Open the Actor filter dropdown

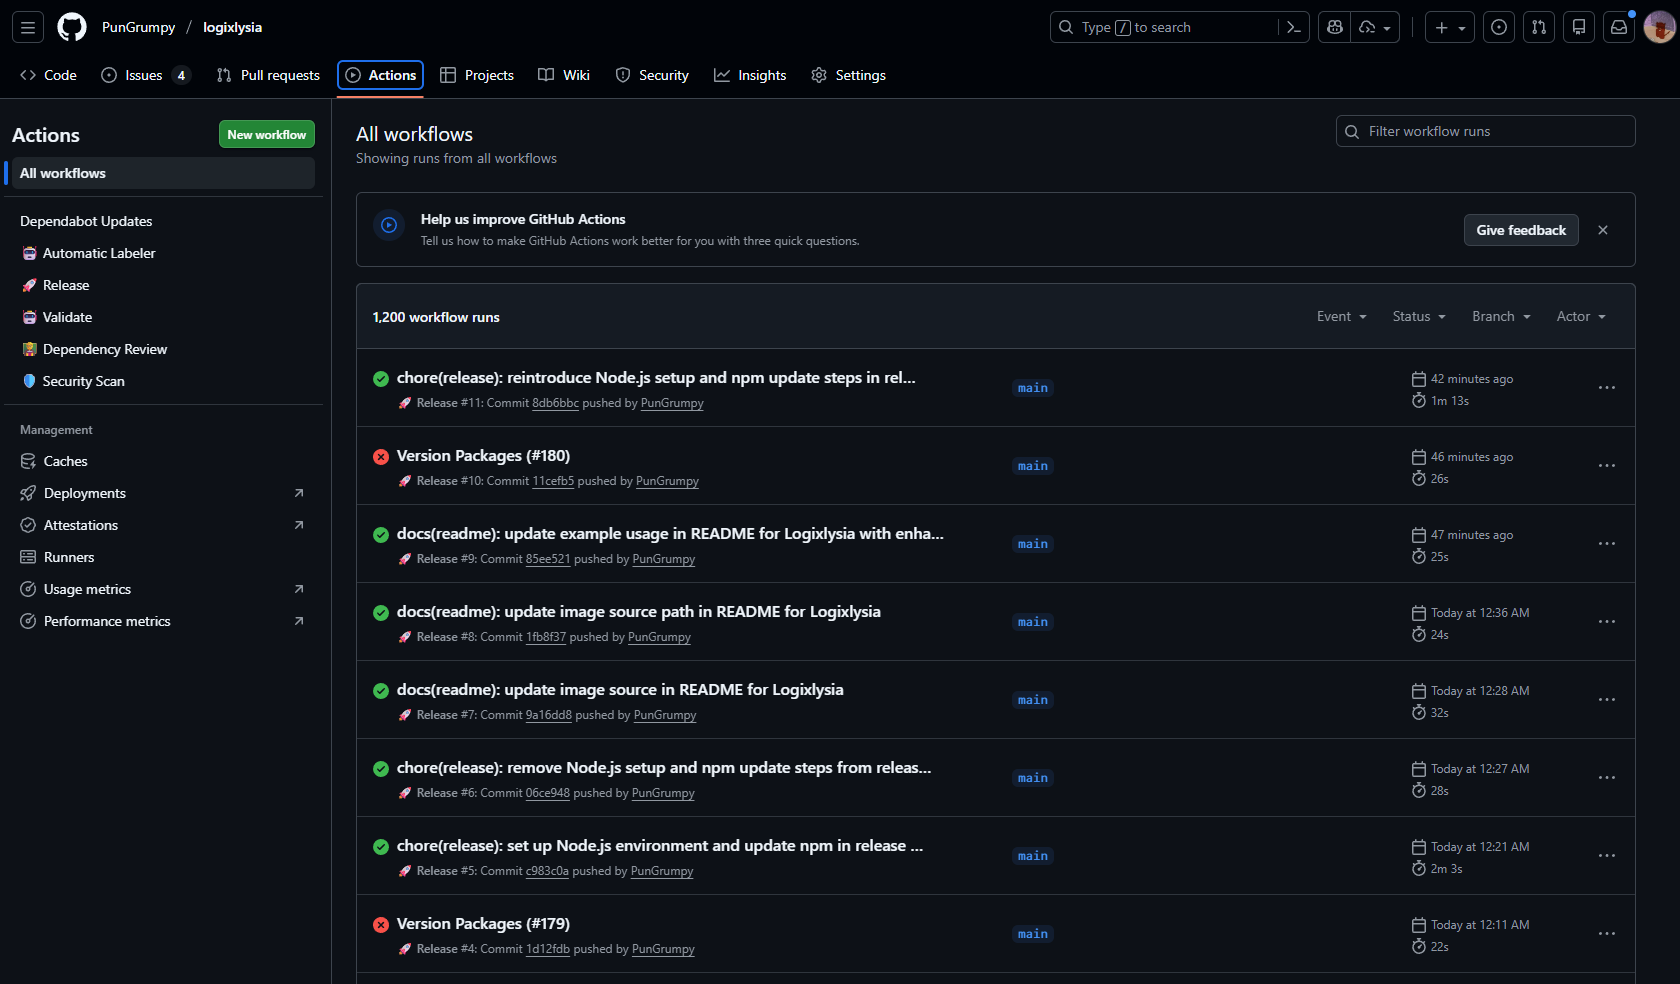(1581, 316)
